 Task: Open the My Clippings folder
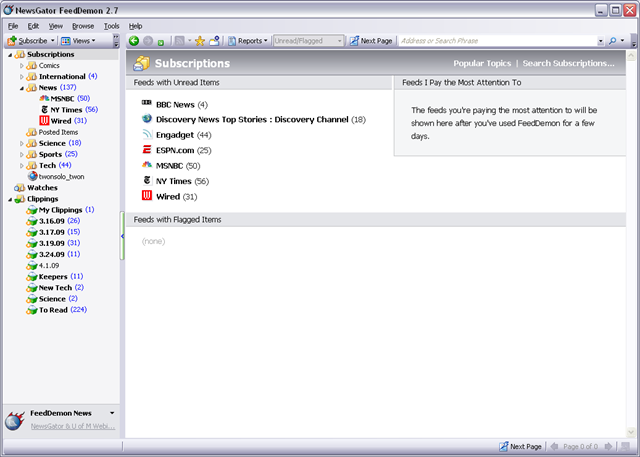pyautogui.click(x=60, y=210)
